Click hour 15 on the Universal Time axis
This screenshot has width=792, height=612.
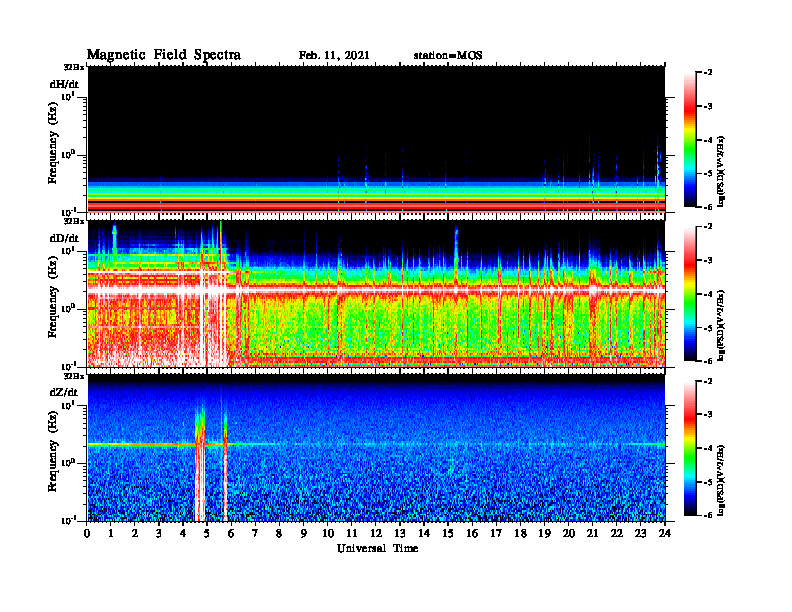448,533
